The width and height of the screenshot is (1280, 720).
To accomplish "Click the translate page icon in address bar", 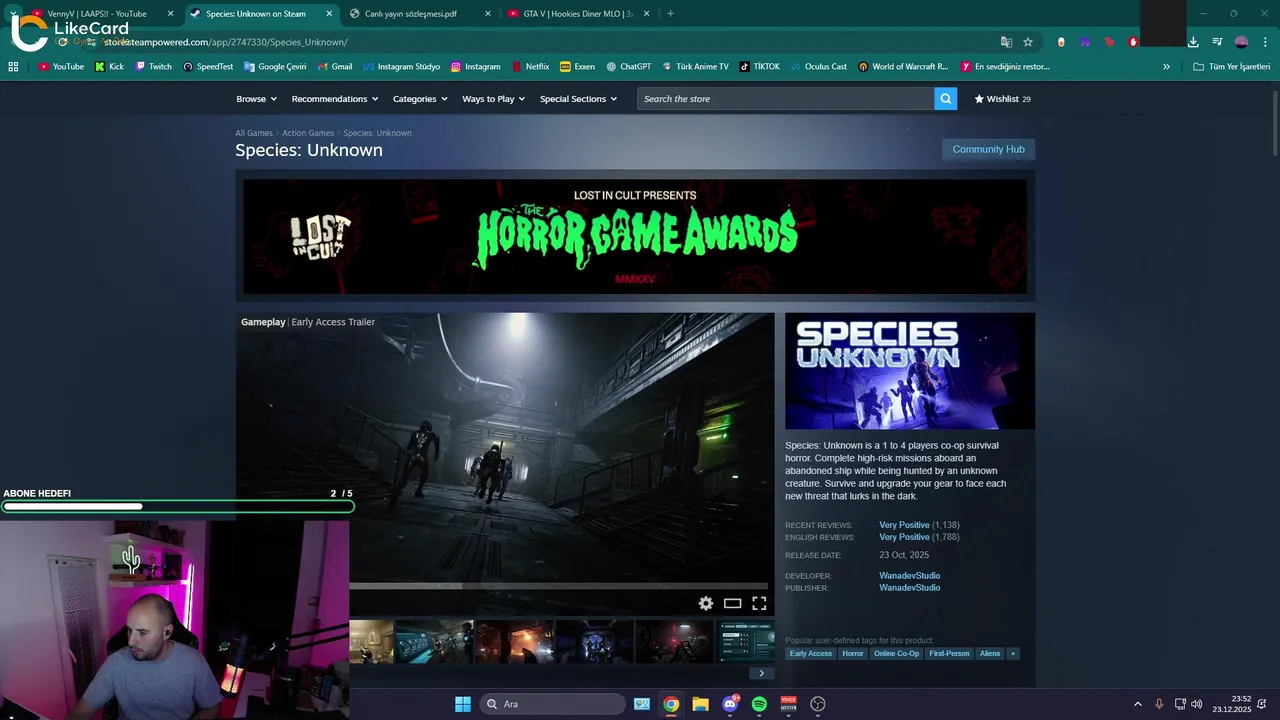I will 1006,42.
